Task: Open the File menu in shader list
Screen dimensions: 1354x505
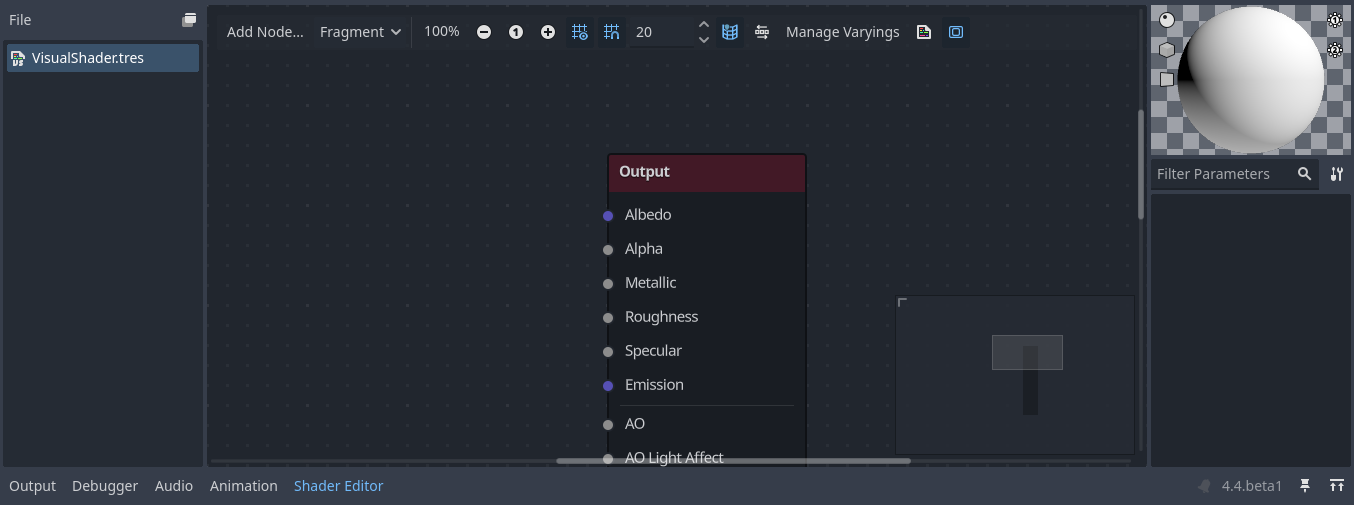Action: [20, 20]
